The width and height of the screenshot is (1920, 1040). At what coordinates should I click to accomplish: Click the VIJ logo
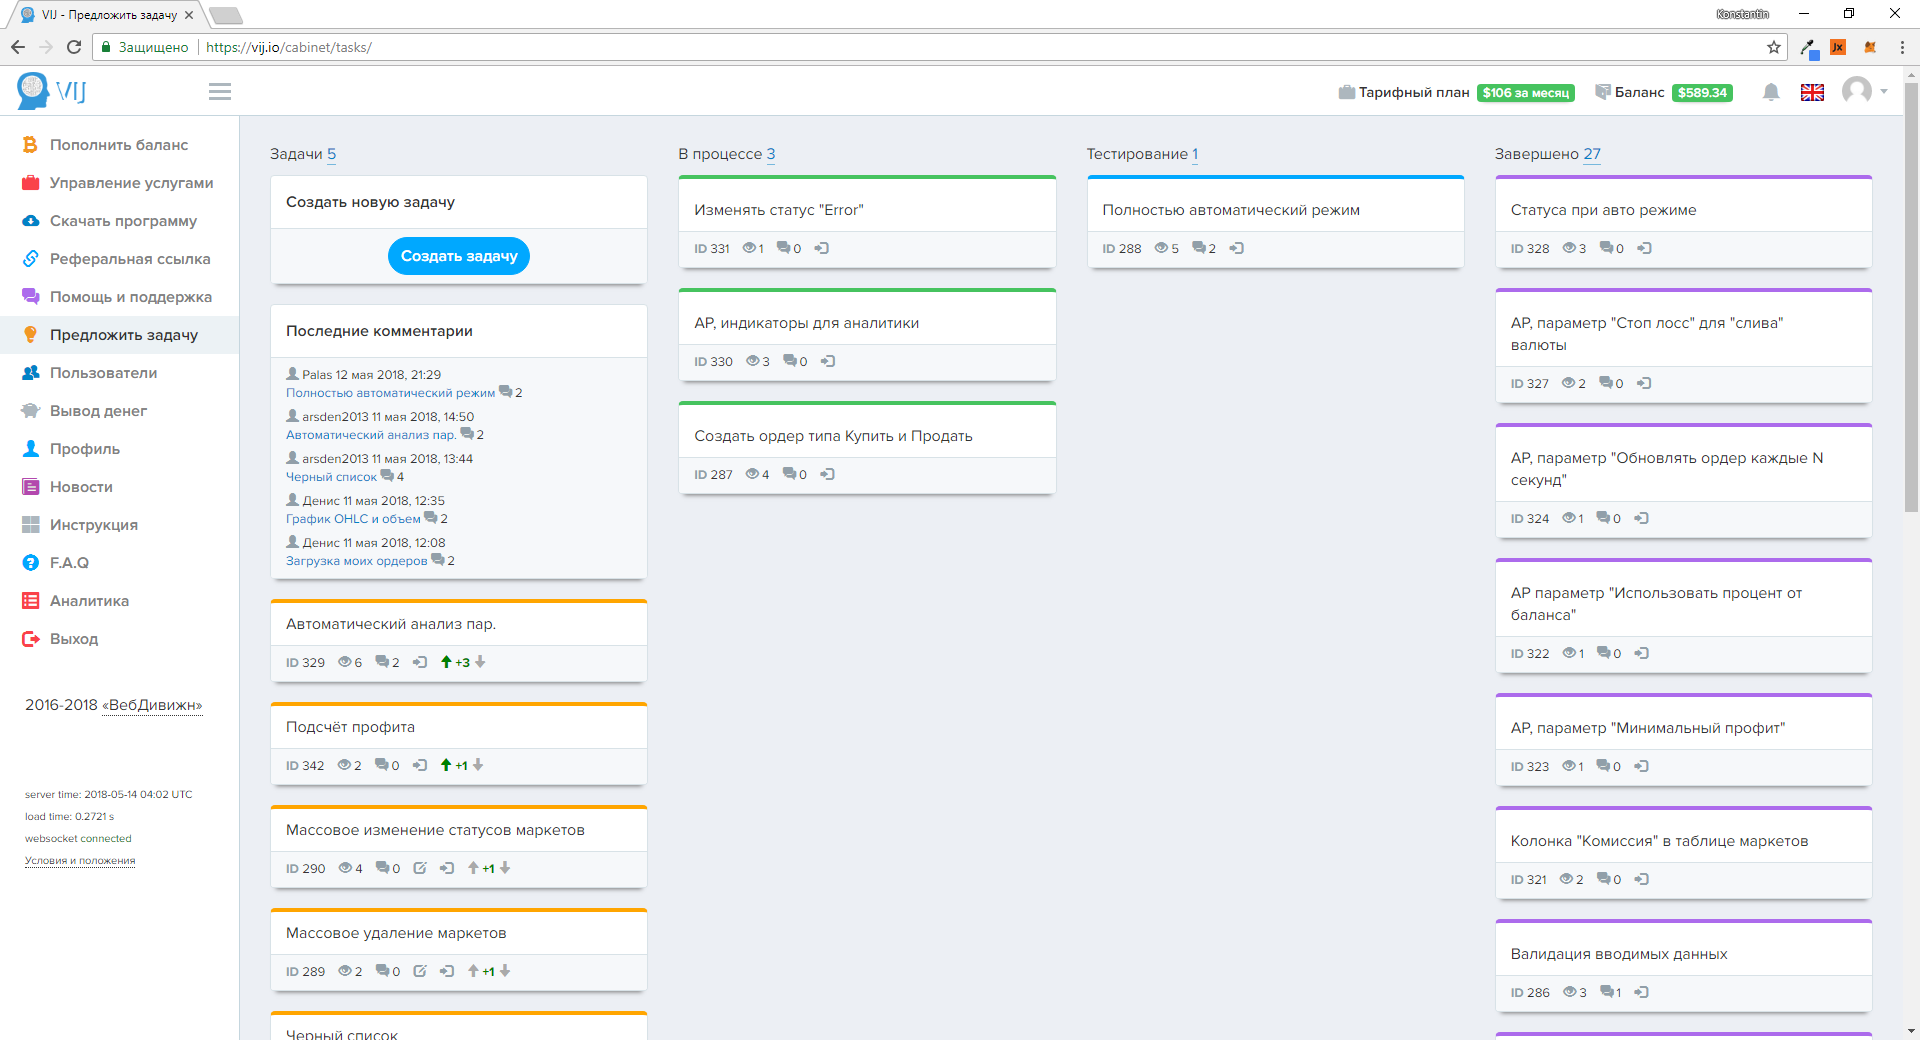(x=52, y=91)
